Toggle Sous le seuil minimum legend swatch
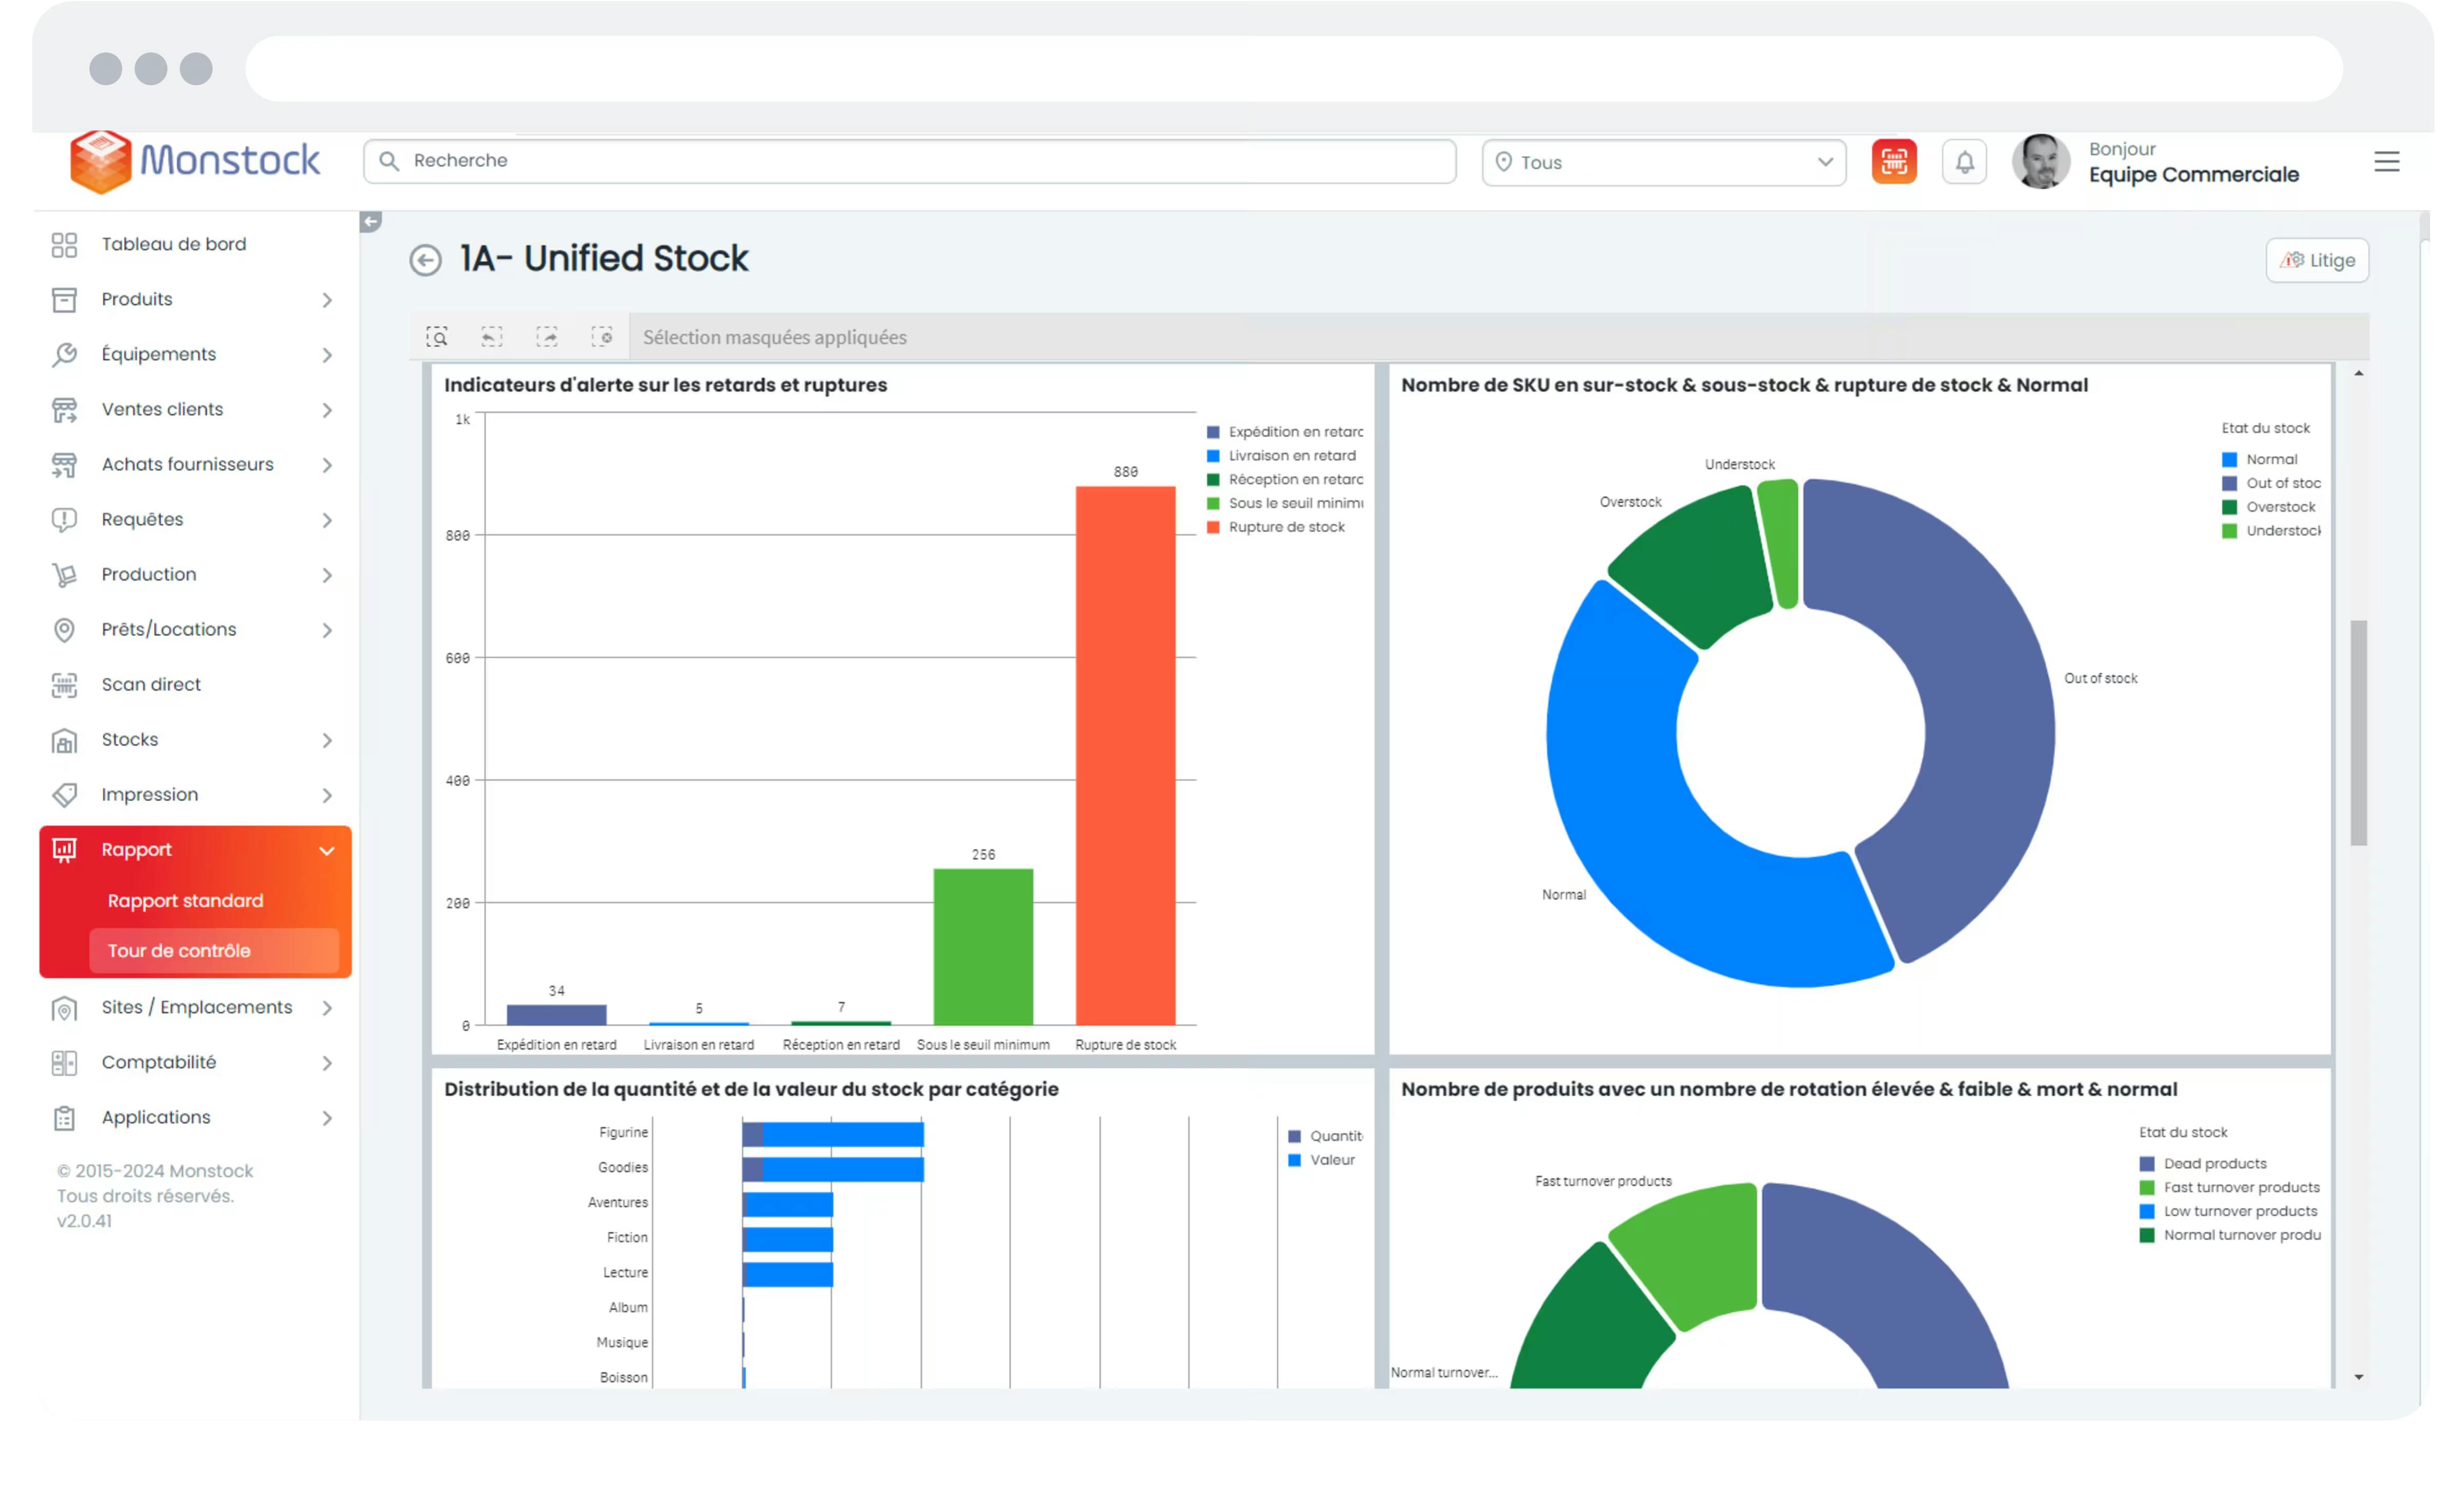This screenshot has height=1485, width=2464. [1213, 503]
